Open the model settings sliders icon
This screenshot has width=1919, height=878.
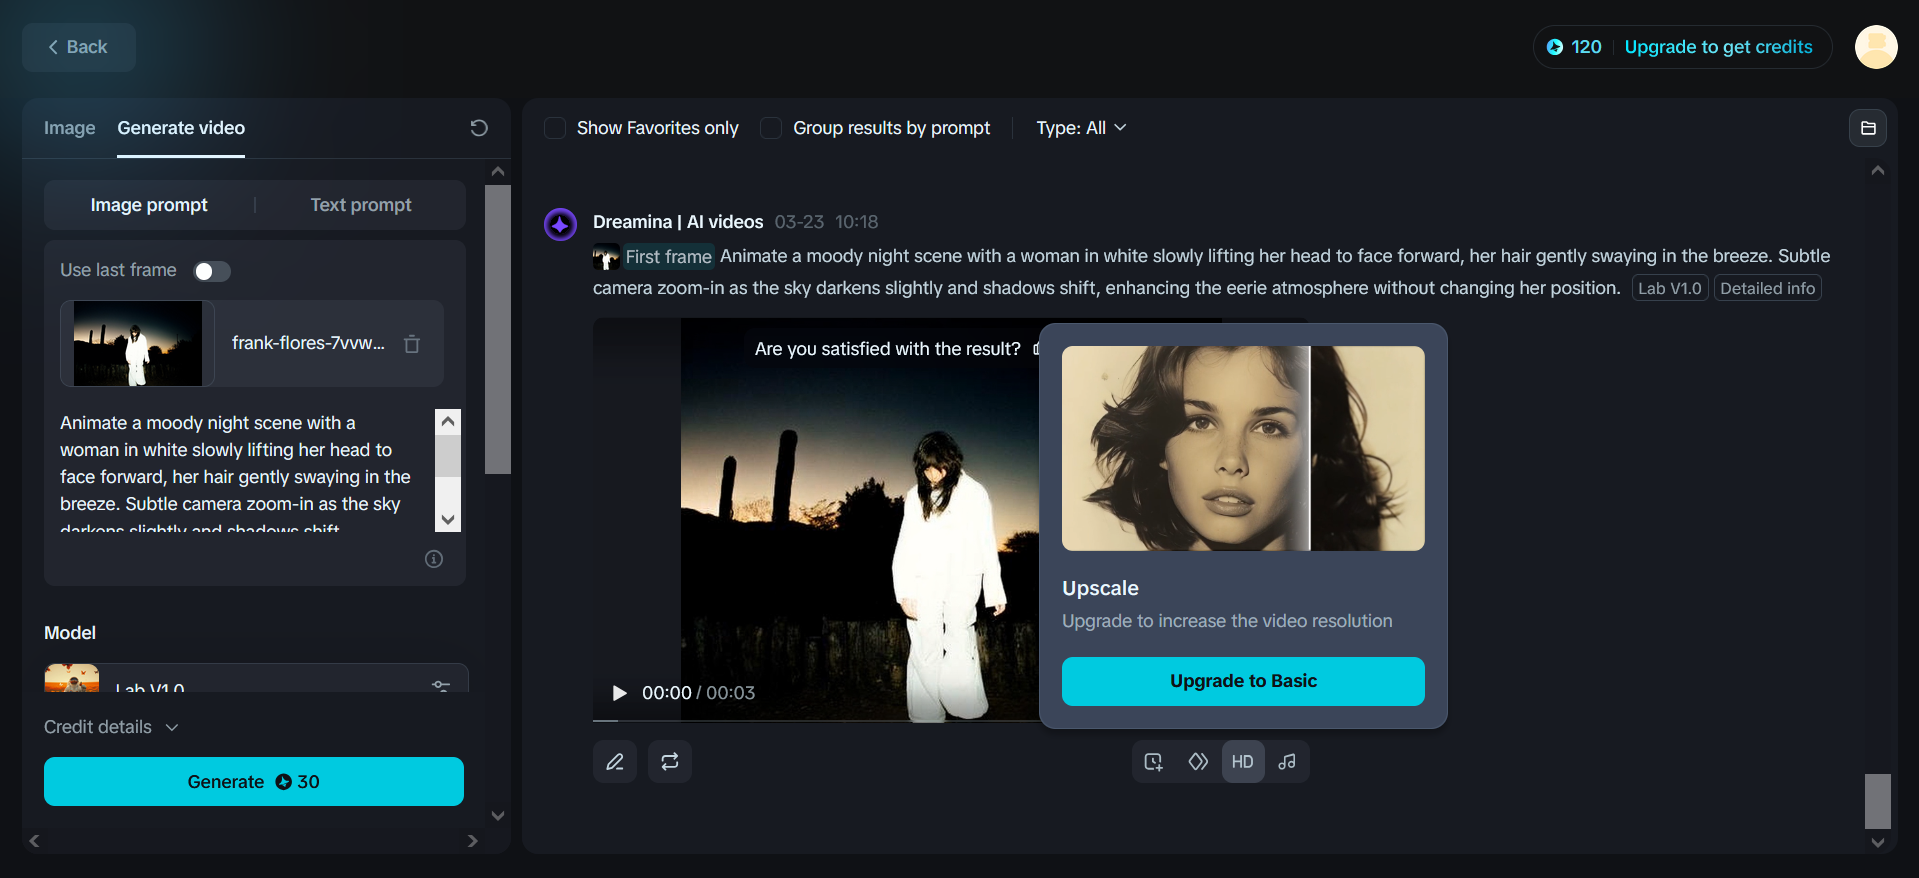[441, 686]
